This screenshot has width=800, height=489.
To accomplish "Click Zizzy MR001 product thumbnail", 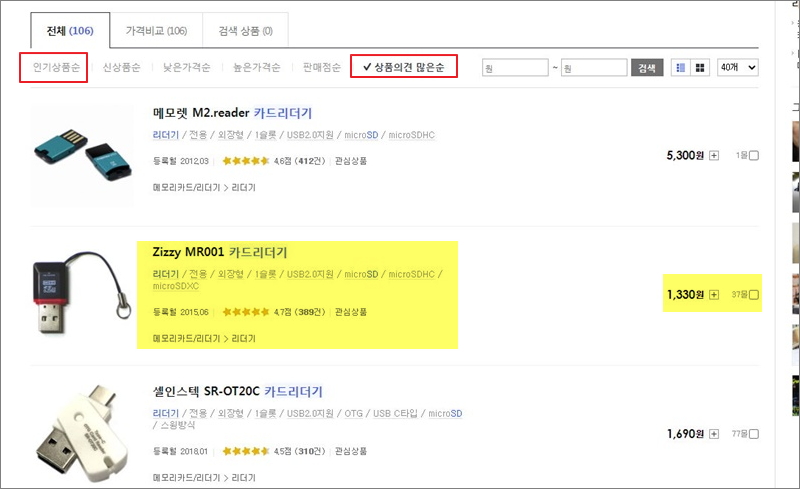I will coord(82,295).
